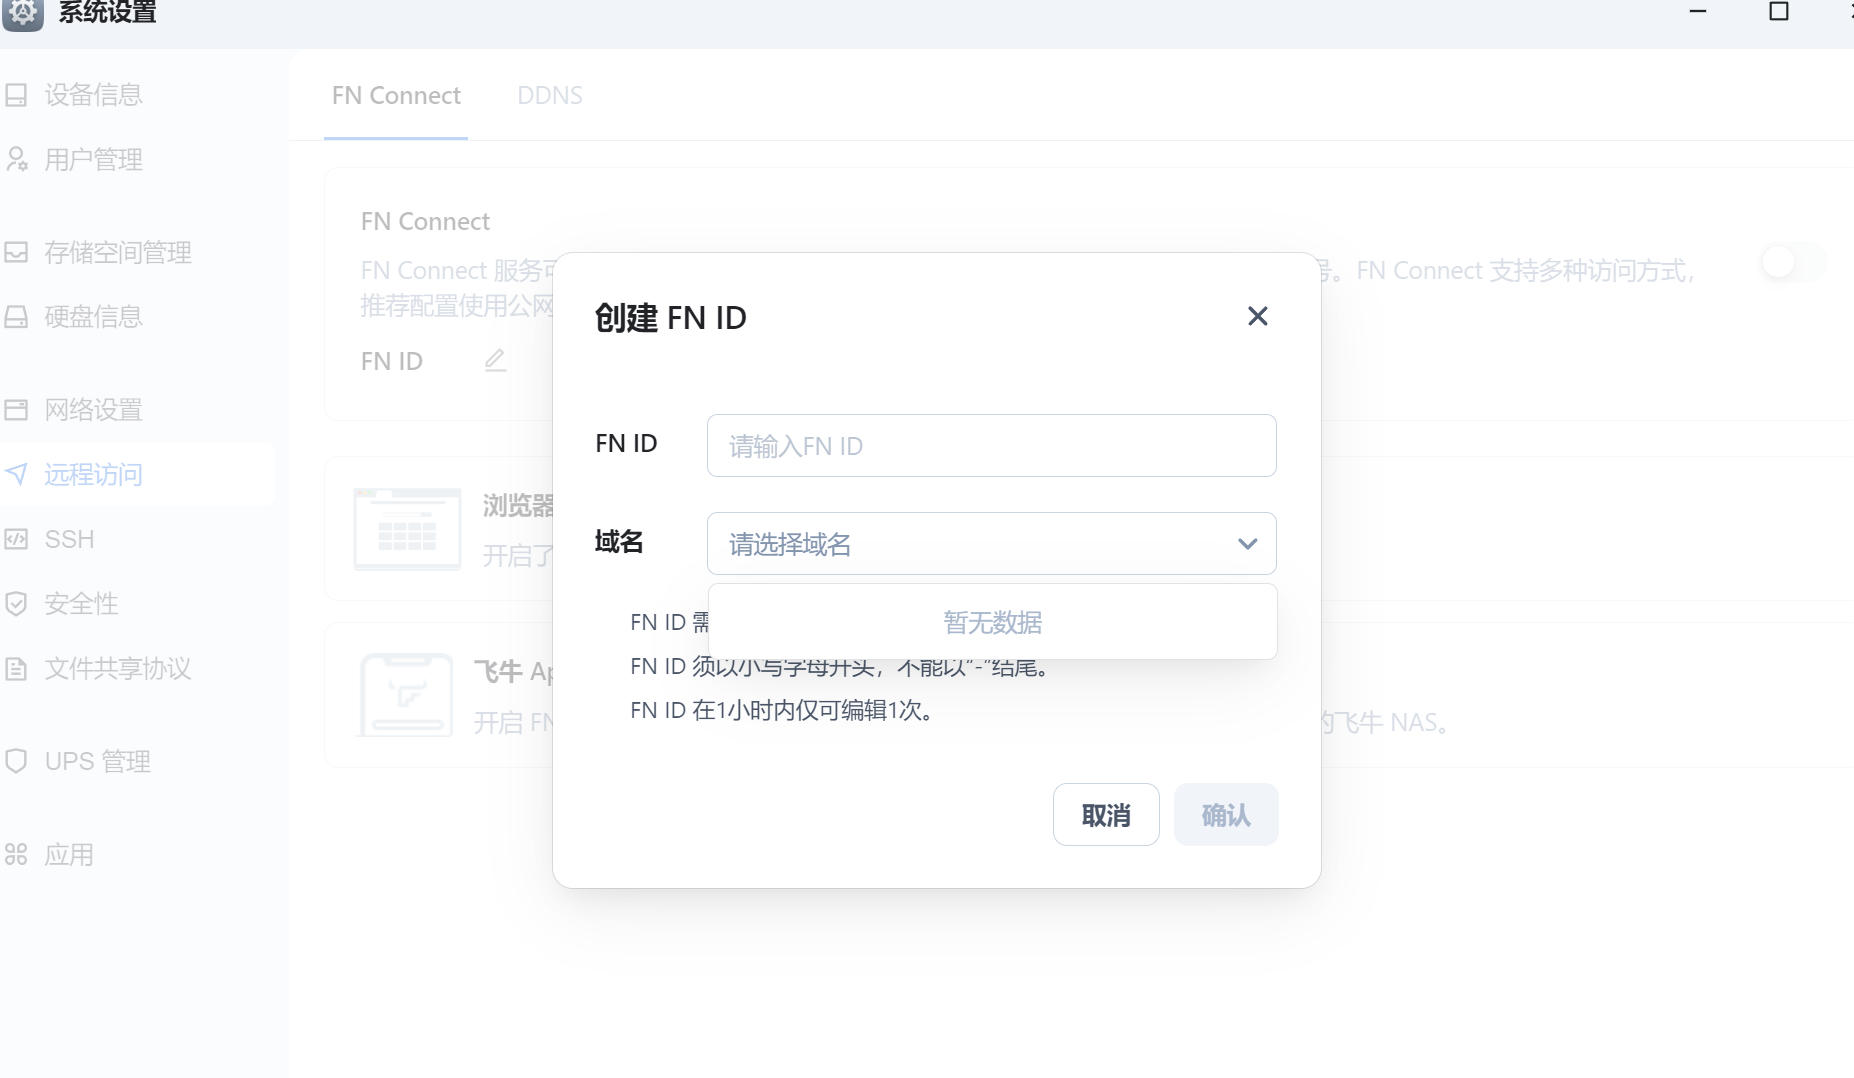Click the FN ID 在1小时内仅可编辑1次 hint

point(782,710)
